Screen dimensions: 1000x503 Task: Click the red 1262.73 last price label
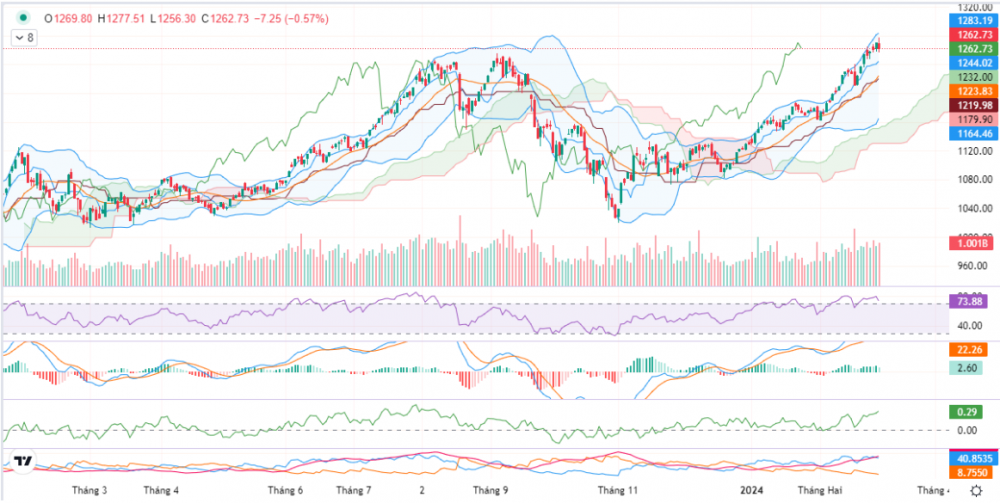(974, 34)
